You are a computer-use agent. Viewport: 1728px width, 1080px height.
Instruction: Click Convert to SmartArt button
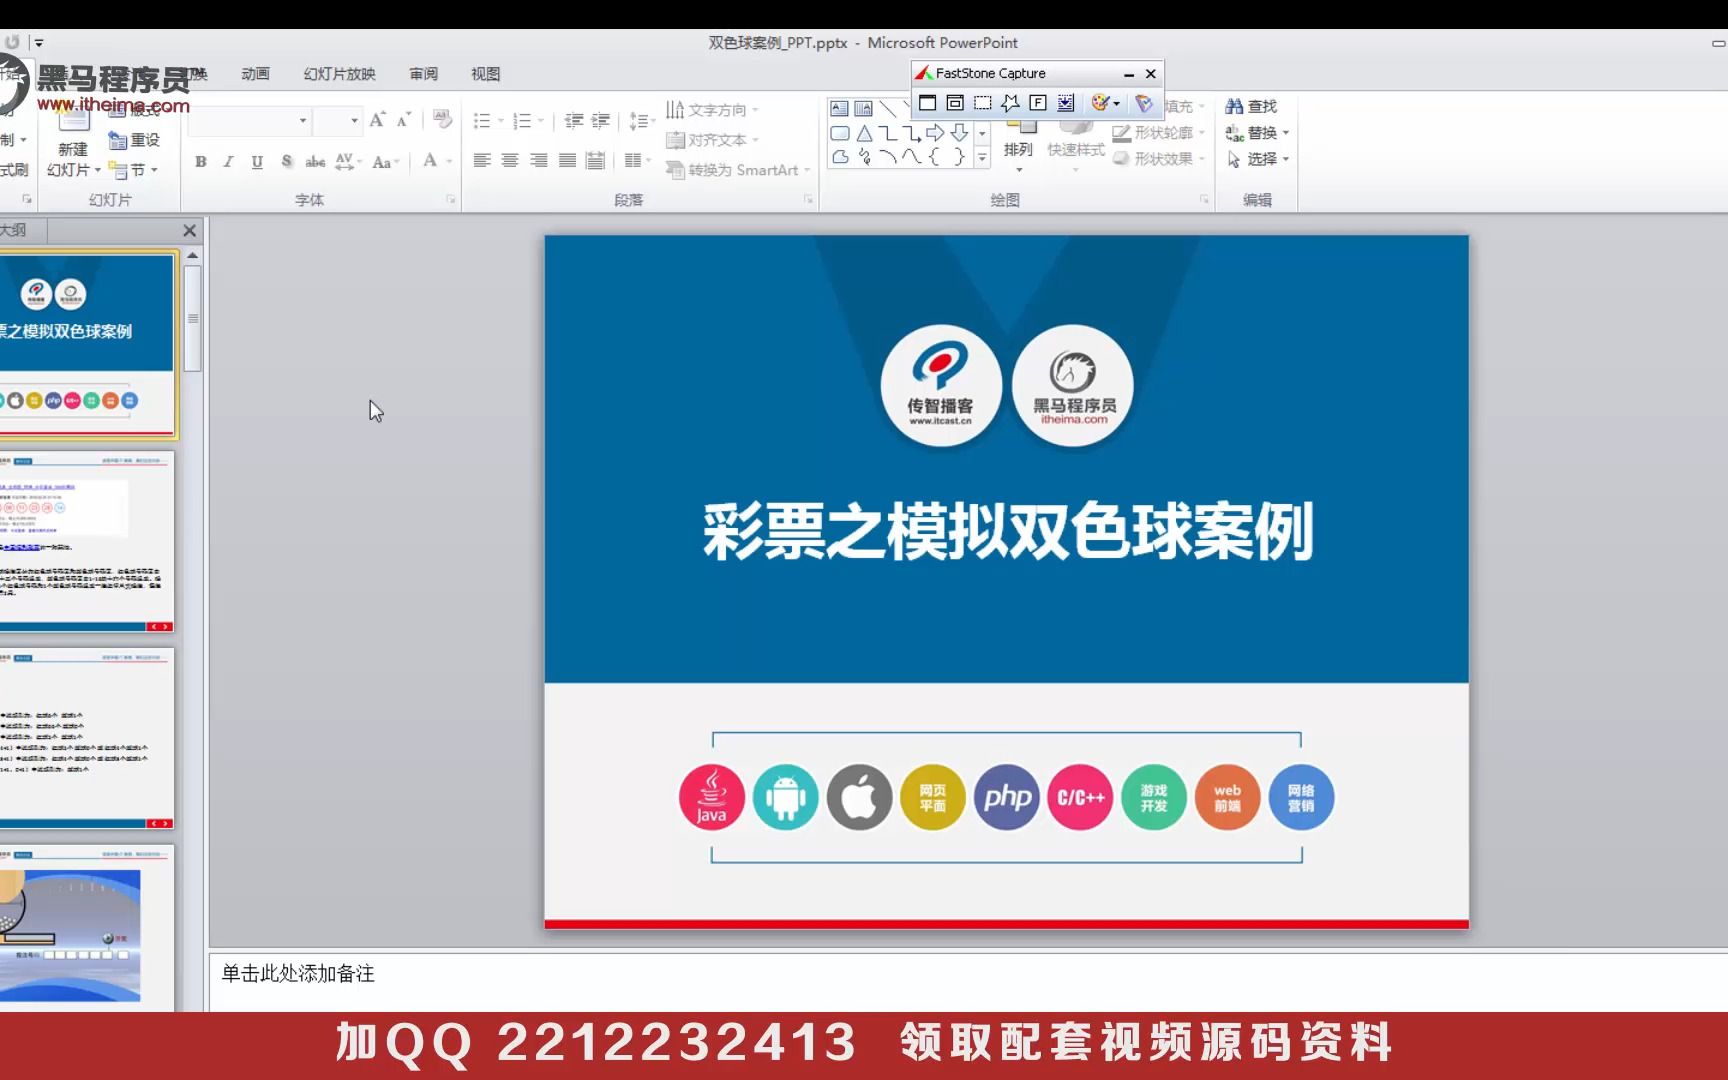pyautogui.click(x=738, y=170)
